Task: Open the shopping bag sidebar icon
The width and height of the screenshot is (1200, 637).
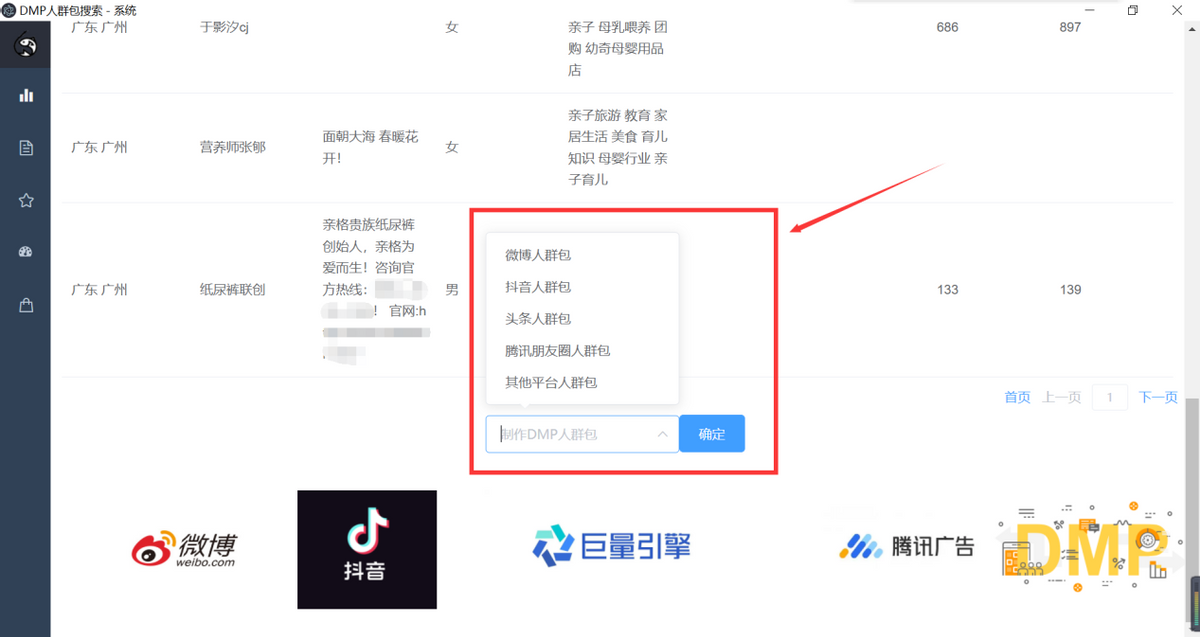Action: point(26,306)
